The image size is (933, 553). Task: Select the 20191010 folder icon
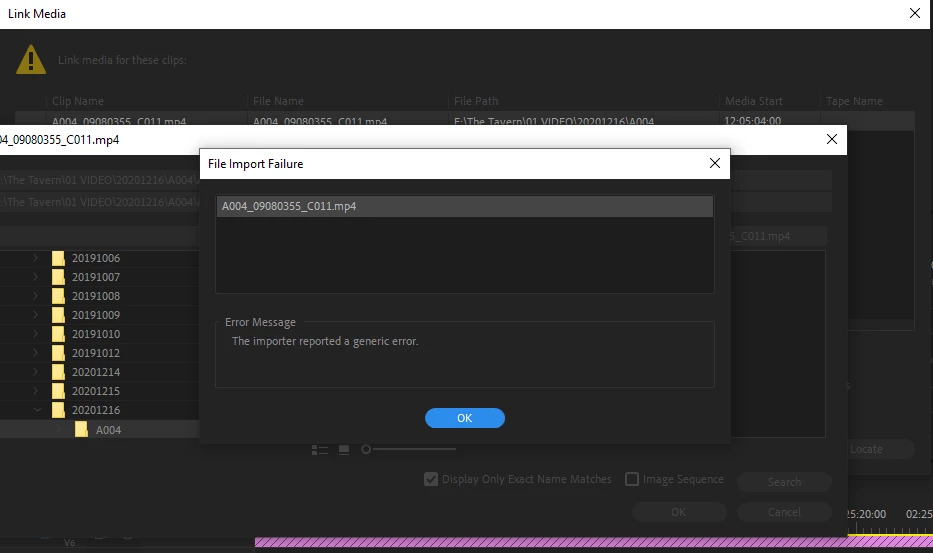point(58,334)
